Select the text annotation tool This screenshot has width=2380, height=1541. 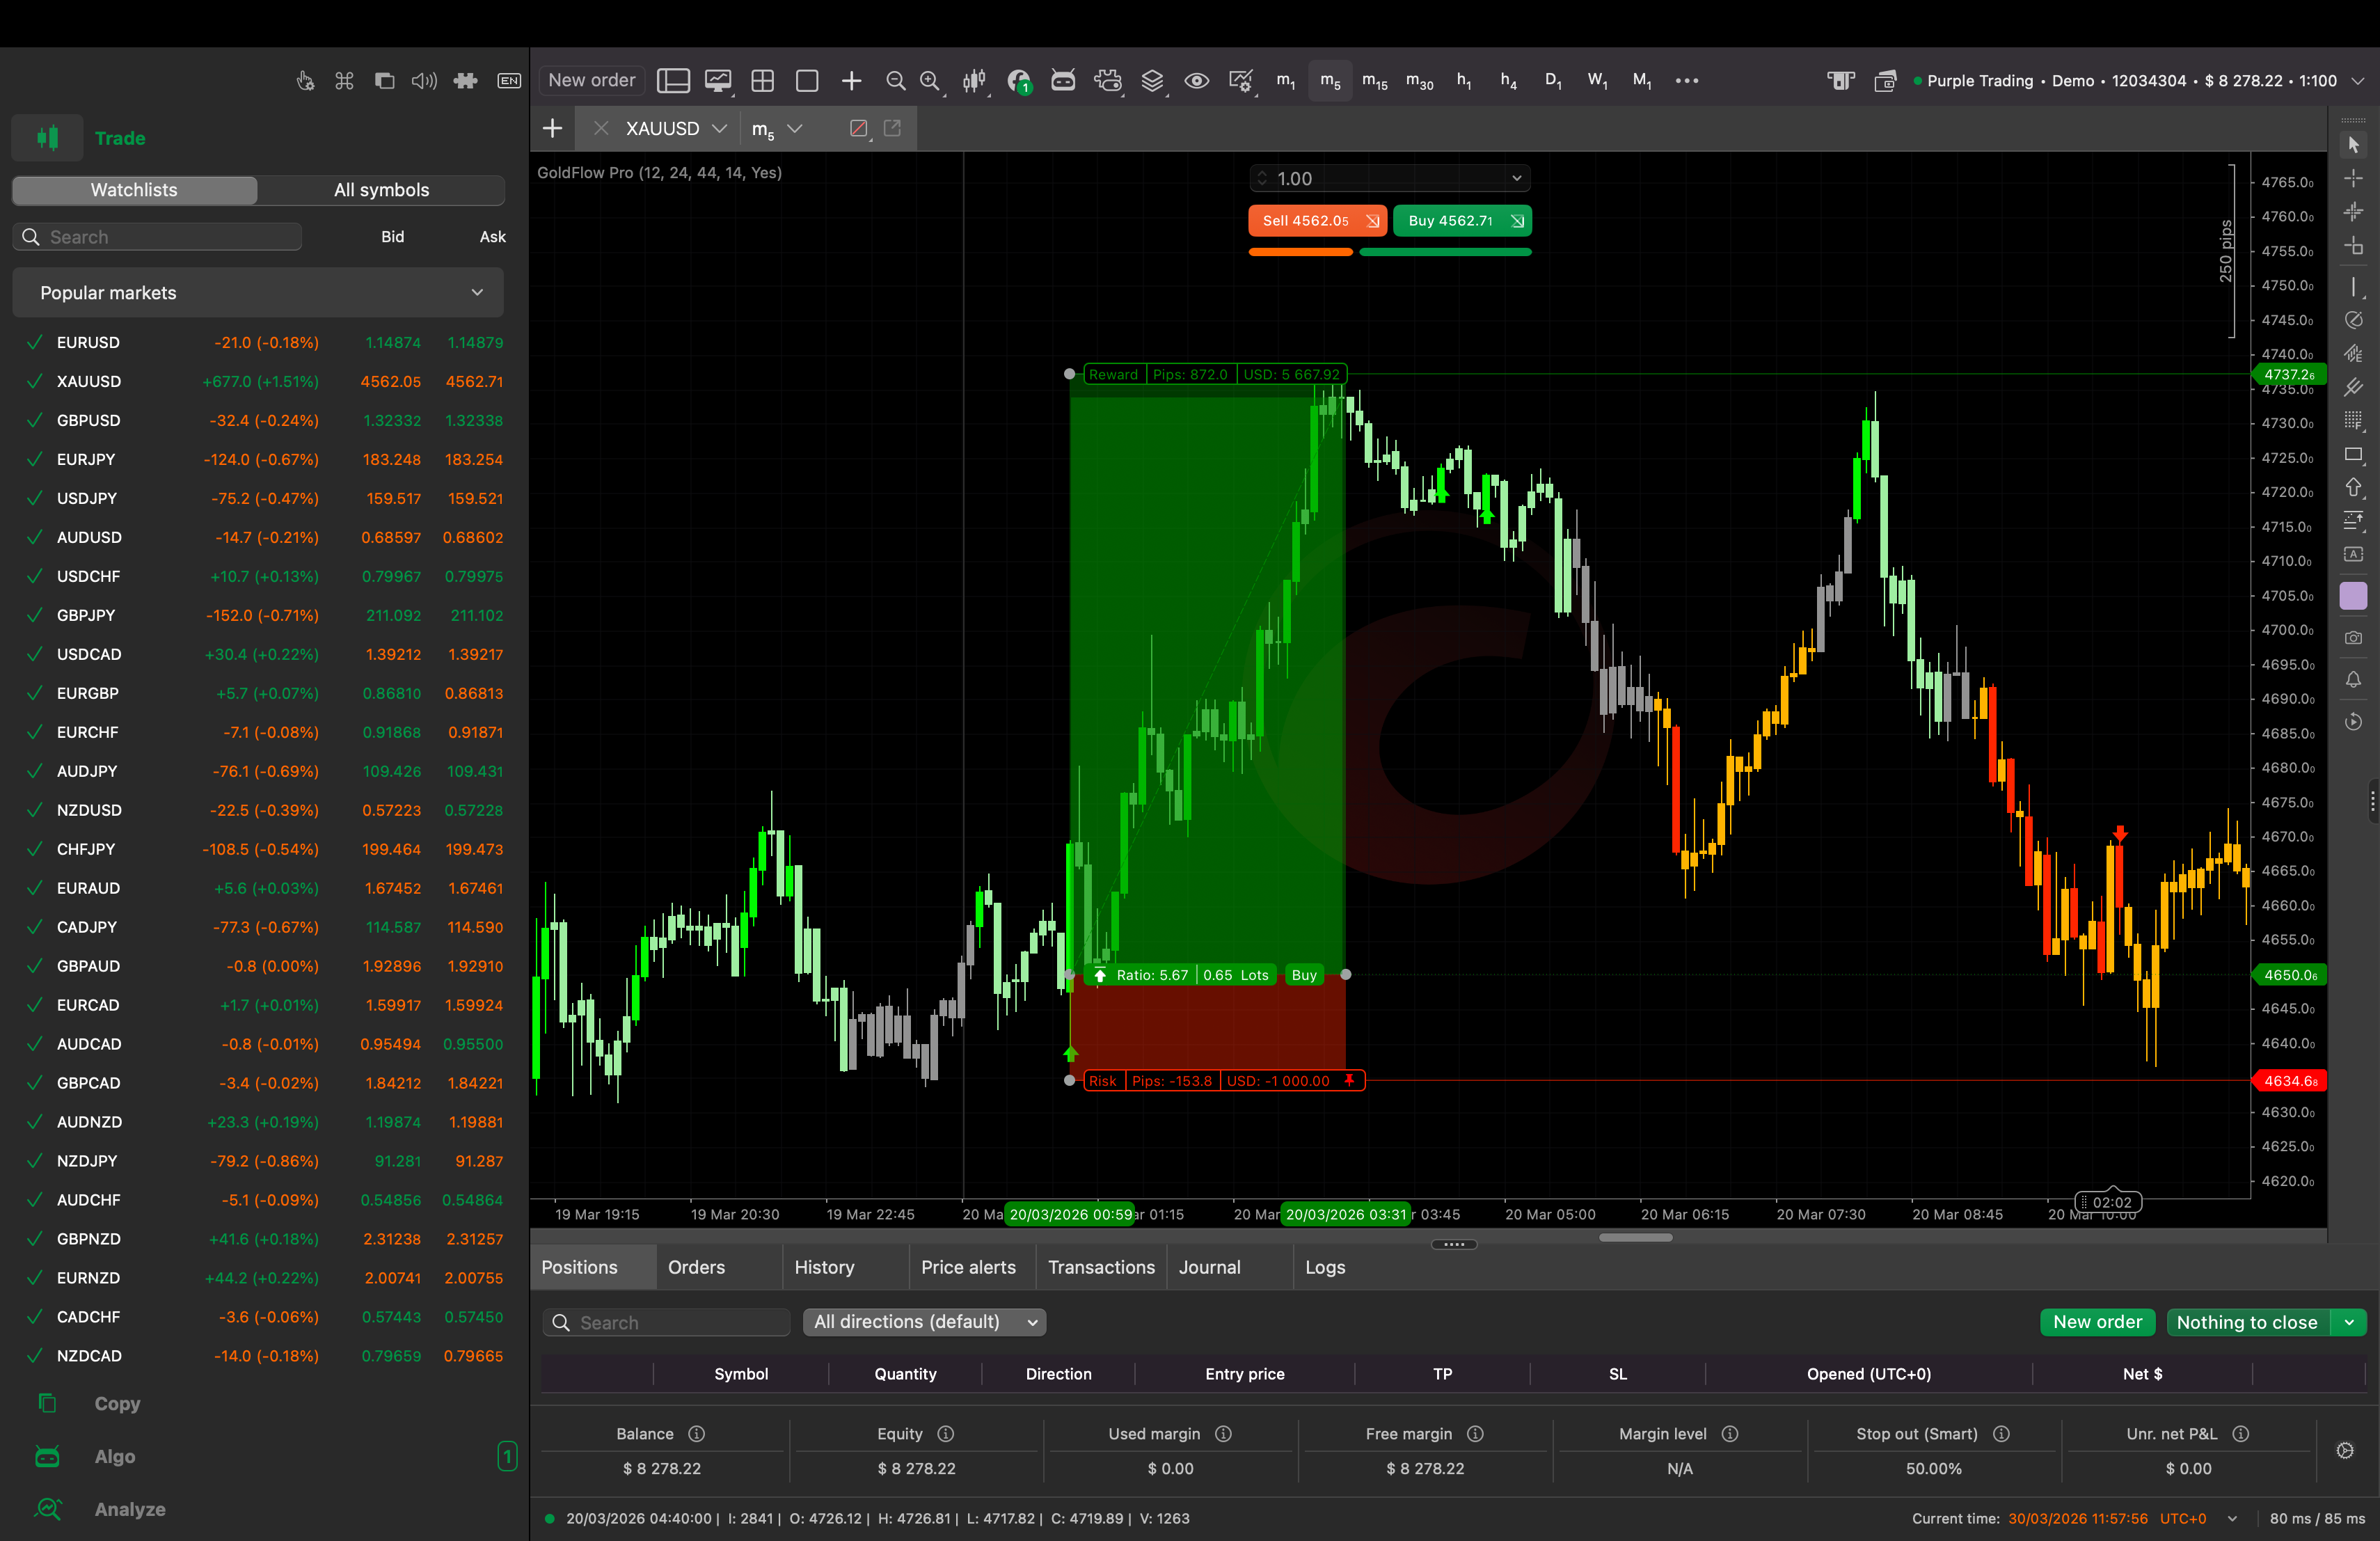(x=2354, y=554)
